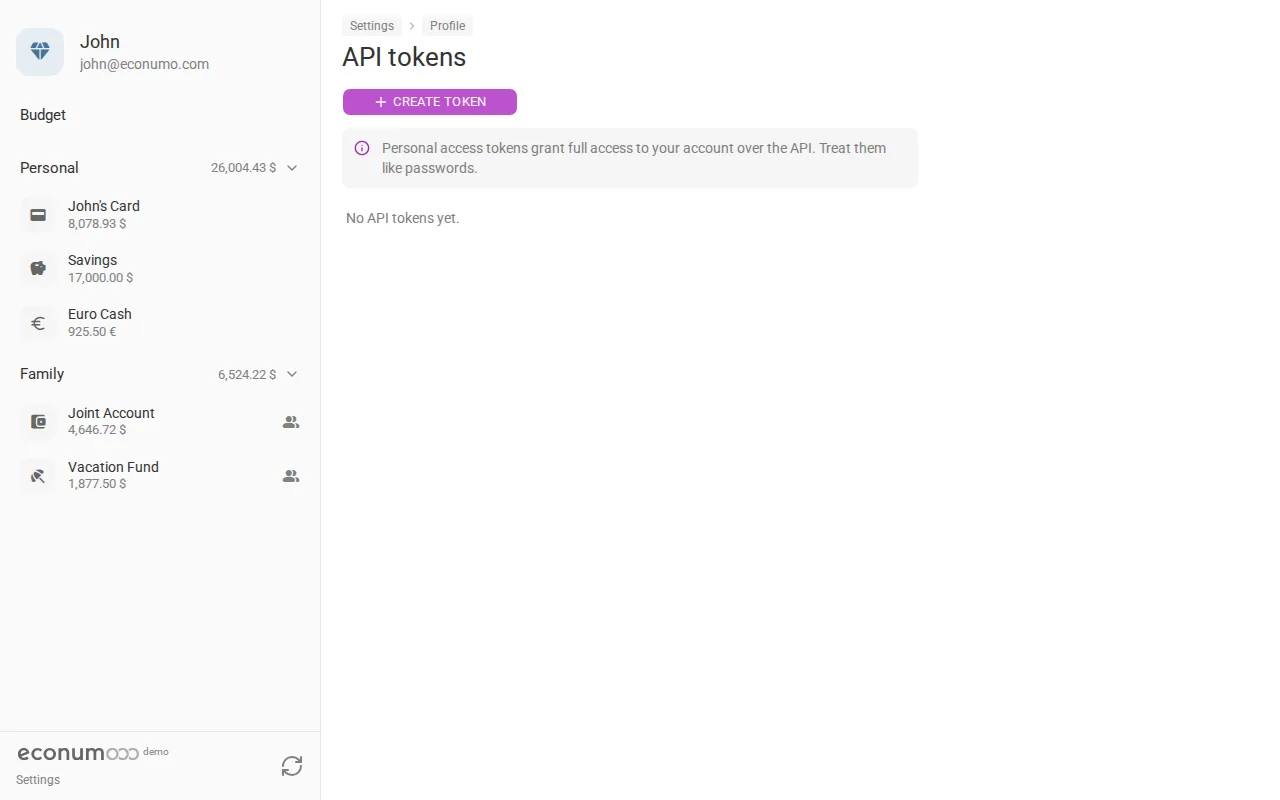Click the shared-users icon on Vacation Fund
Viewport: 1280px width, 800px height.
291,476
